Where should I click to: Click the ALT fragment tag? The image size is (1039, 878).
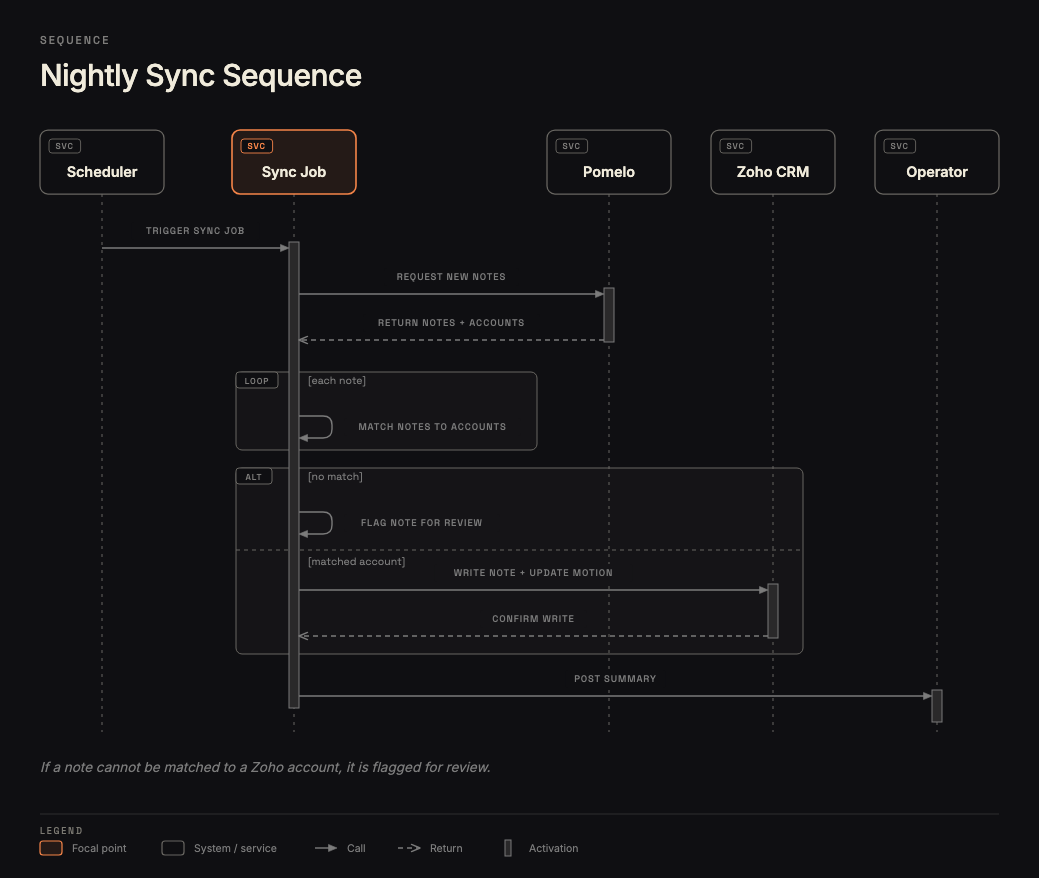pyautogui.click(x=254, y=477)
